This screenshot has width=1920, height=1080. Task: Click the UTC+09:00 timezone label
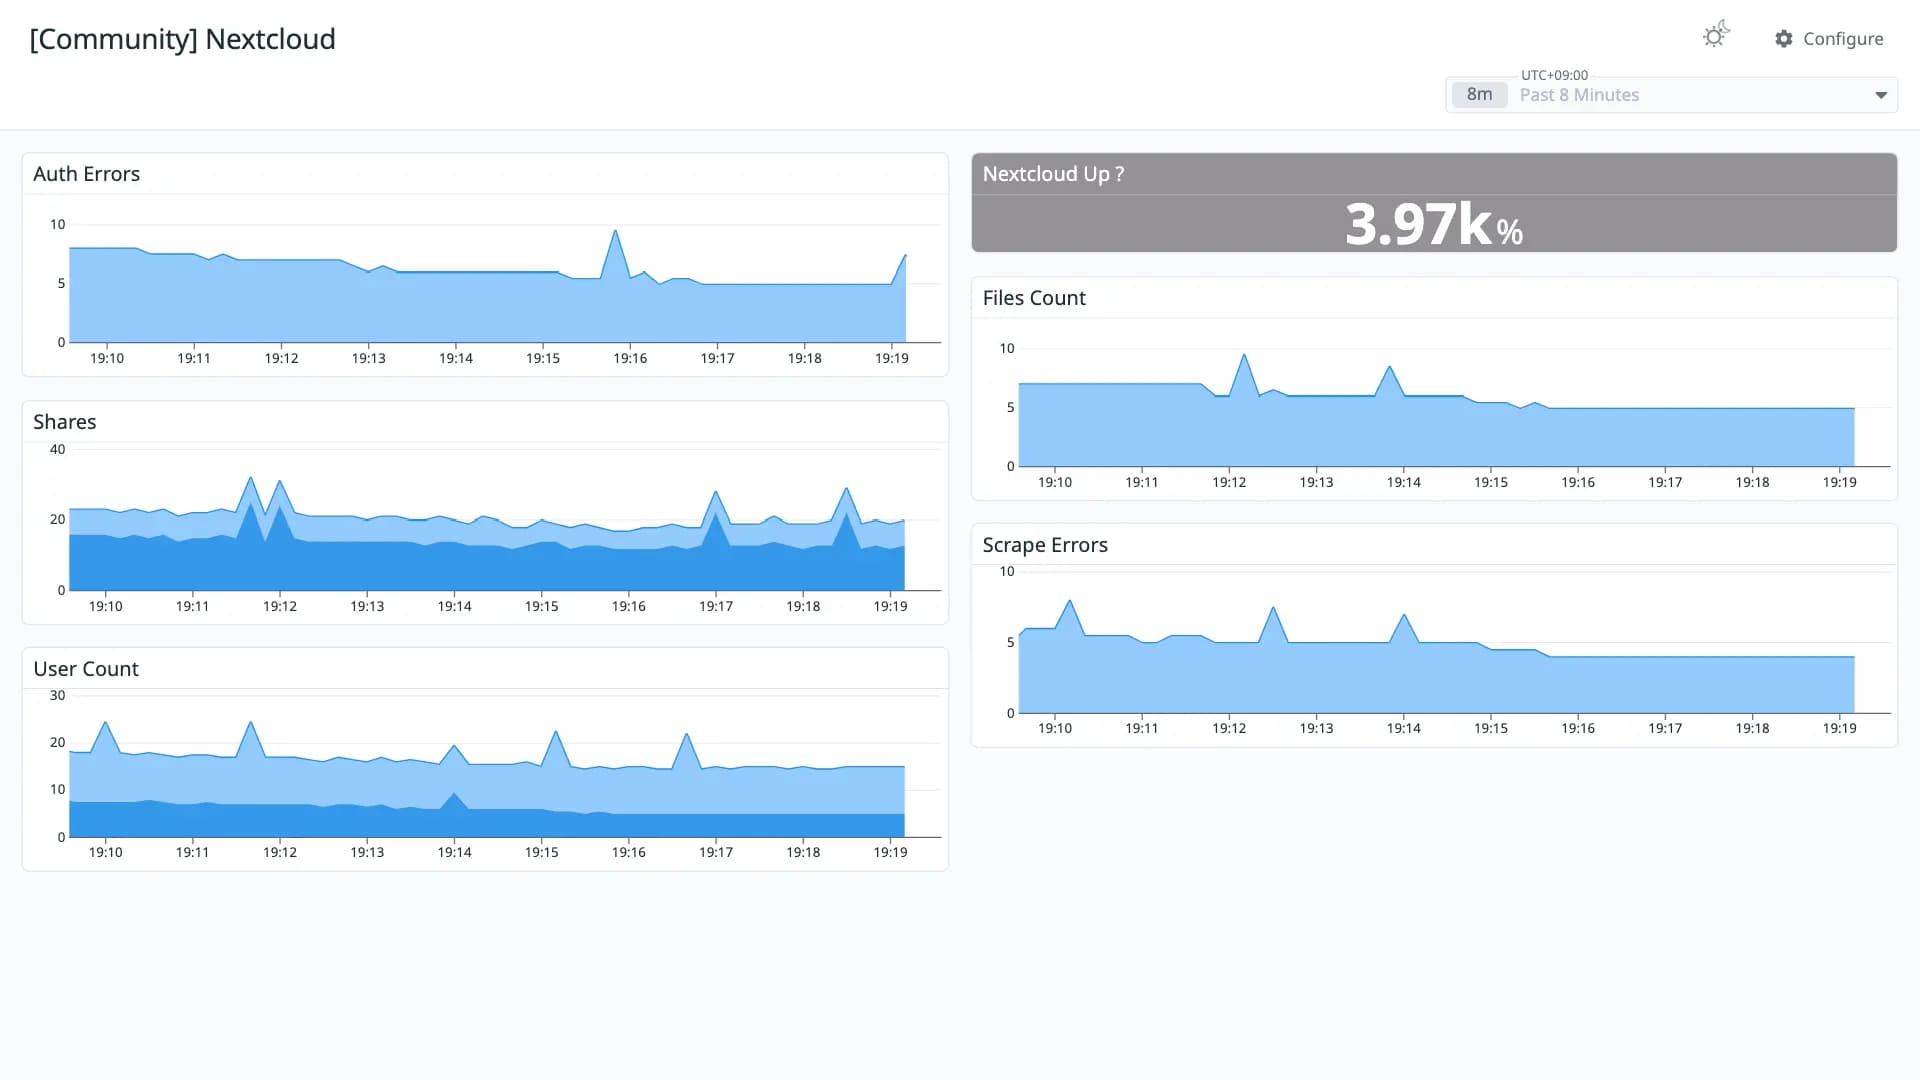tap(1554, 75)
